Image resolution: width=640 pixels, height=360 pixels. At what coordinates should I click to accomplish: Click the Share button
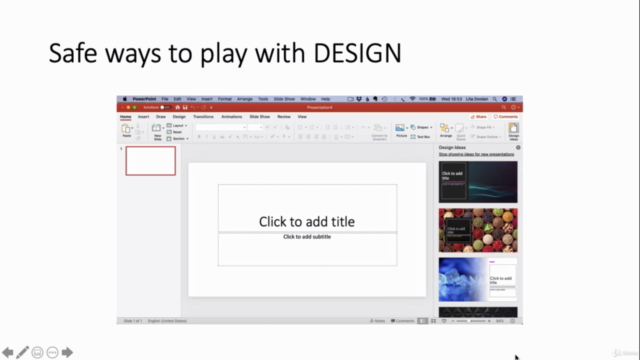(479, 117)
